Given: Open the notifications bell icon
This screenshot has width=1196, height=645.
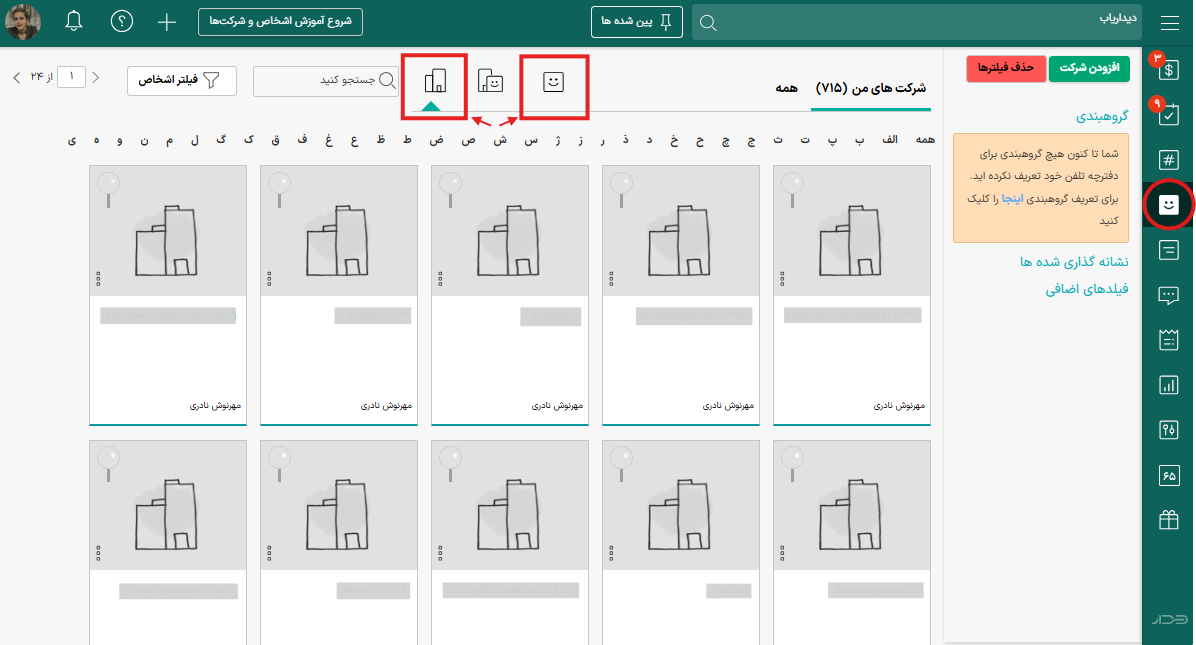Looking at the screenshot, I should coord(74,21).
